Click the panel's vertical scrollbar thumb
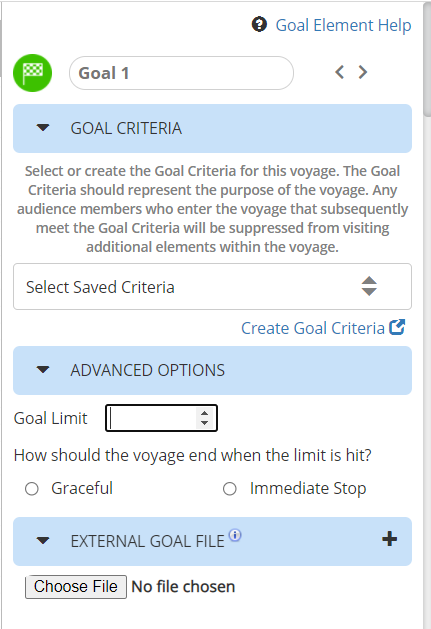 [x=427, y=60]
